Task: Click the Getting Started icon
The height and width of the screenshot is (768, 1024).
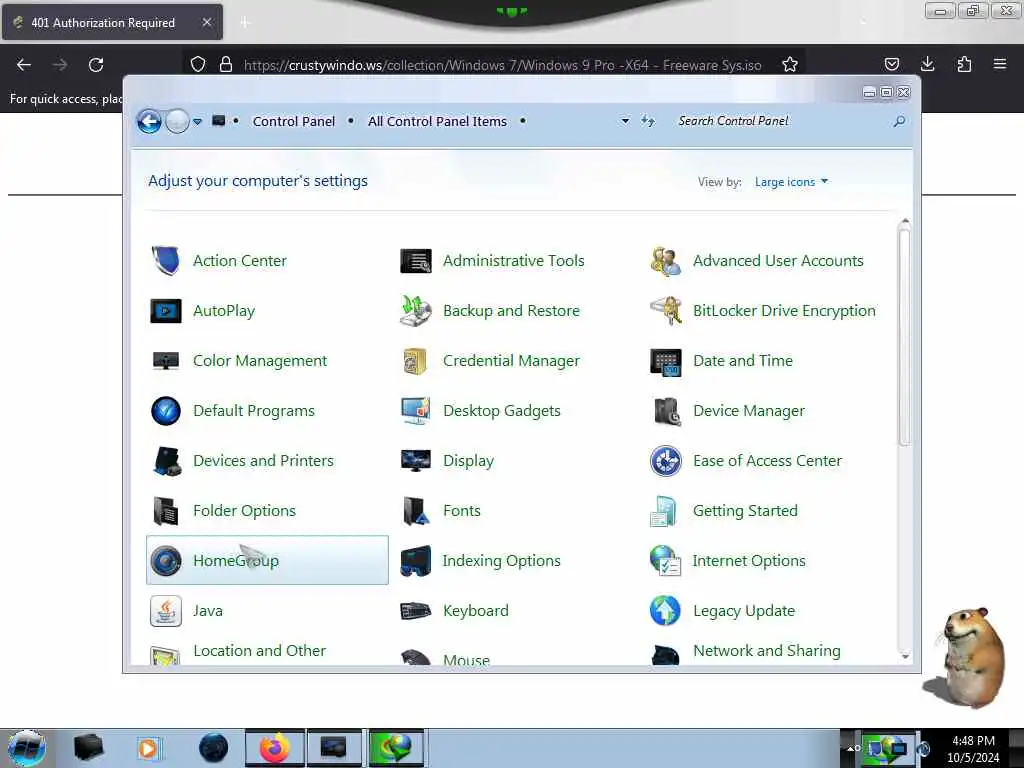Action: pyautogui.click(x=664, y=511)
